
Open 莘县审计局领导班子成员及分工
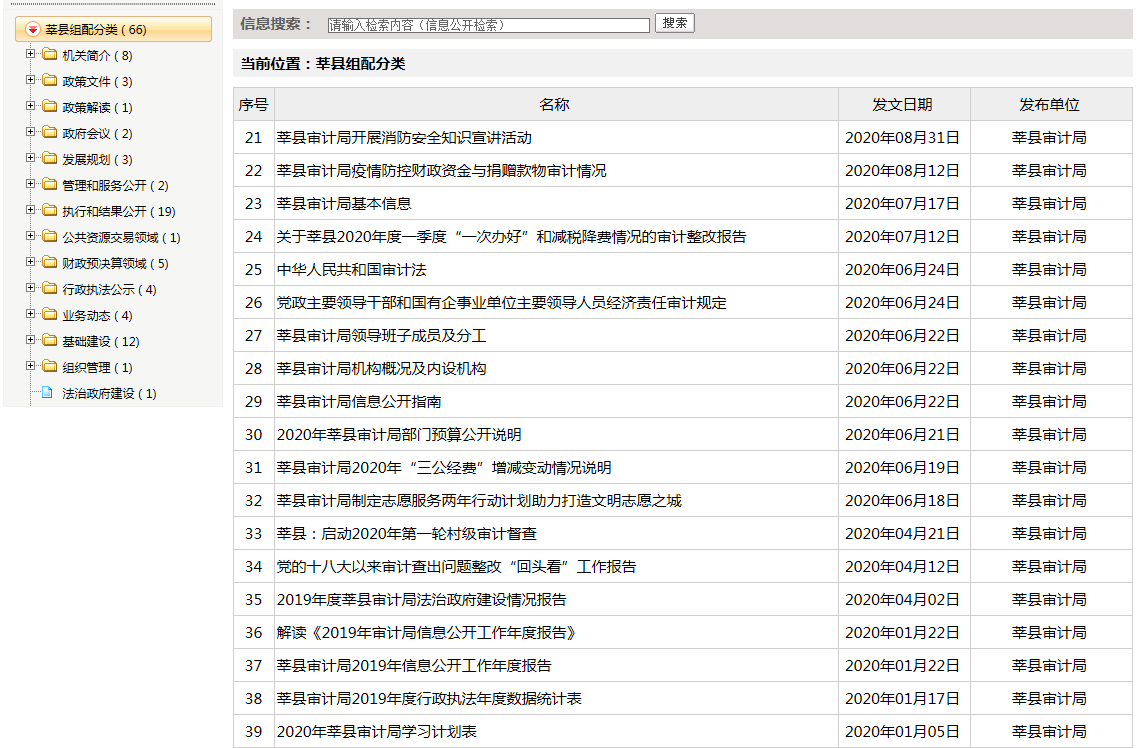382,335
